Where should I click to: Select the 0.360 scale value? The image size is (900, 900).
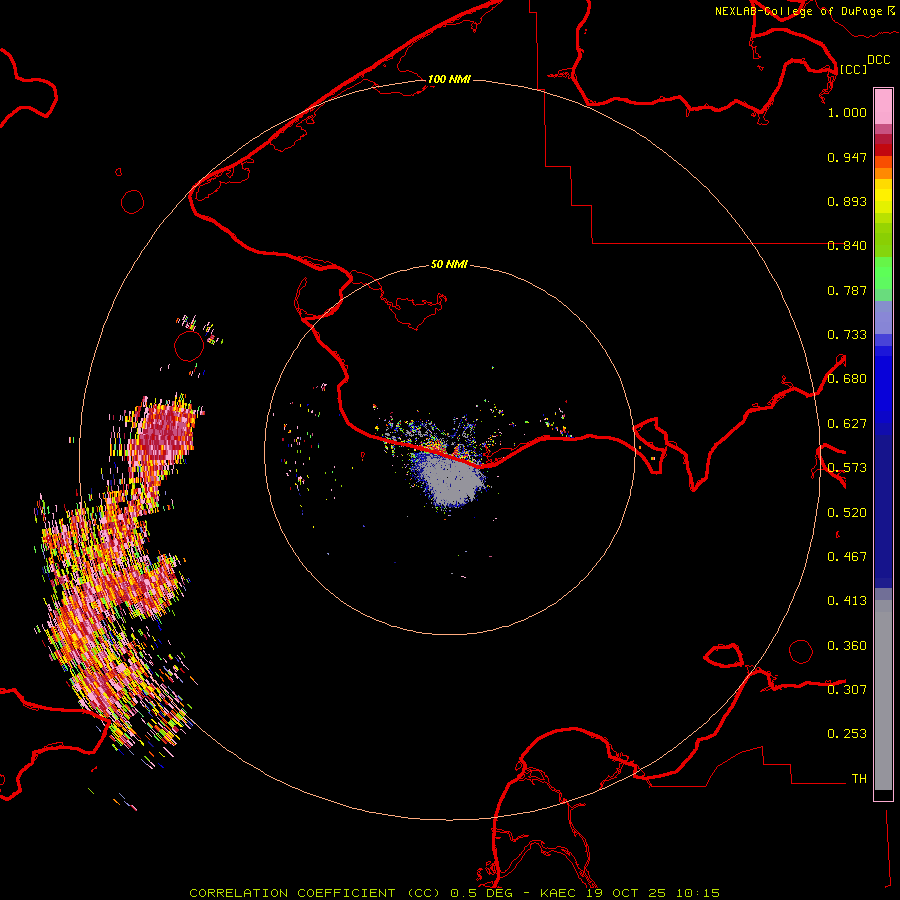click(x=847, y=646)
